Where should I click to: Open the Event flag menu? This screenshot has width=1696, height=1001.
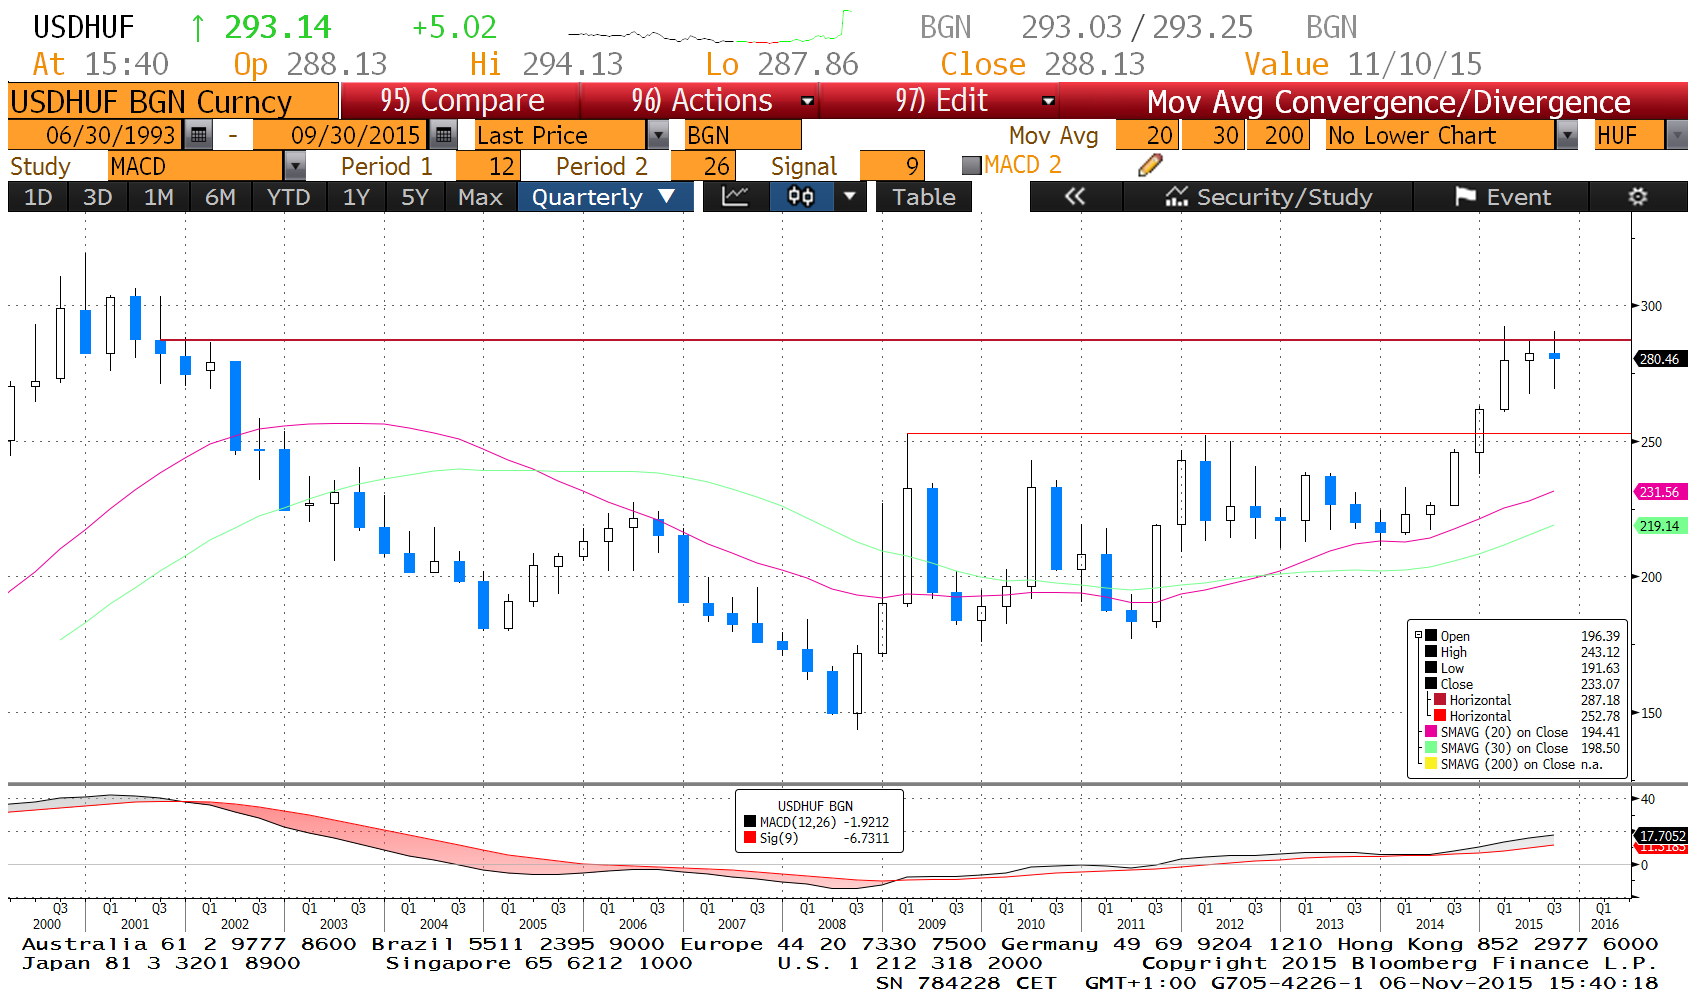(x=1502, y=197)
